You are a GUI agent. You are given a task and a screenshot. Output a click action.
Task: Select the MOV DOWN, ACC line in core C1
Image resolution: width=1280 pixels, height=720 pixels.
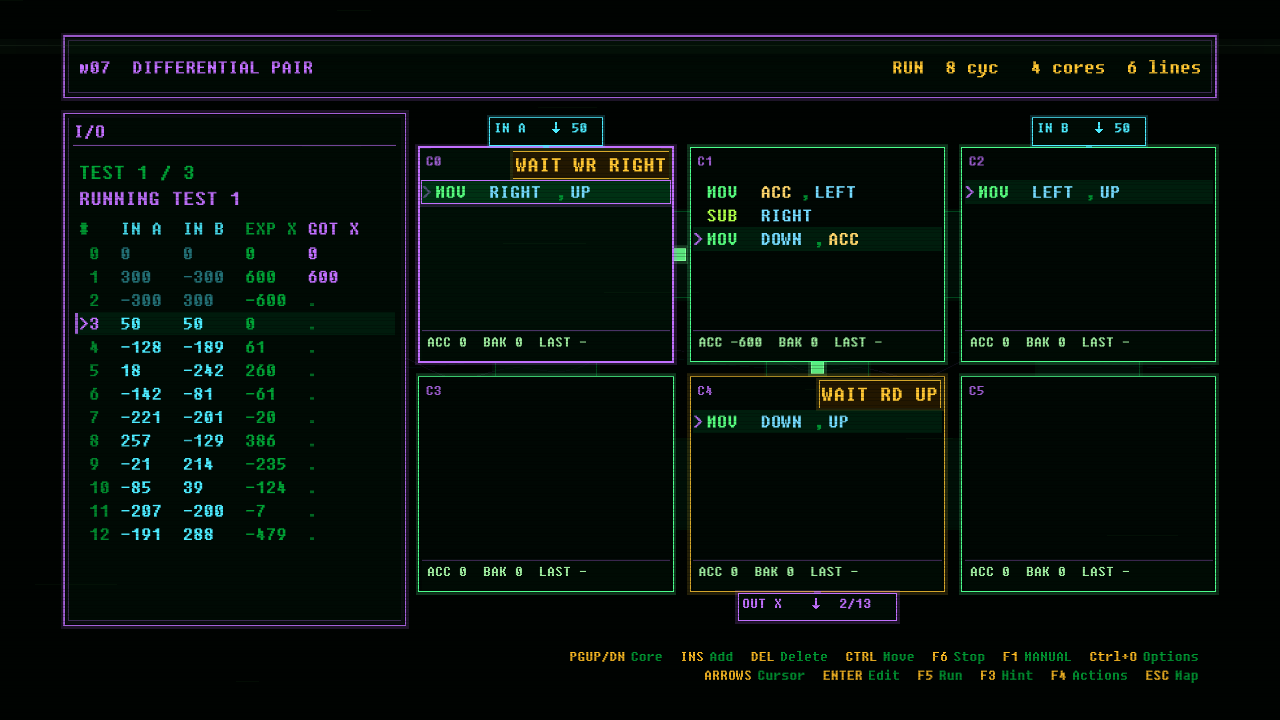pyautogui.click(x=817, y=239)
